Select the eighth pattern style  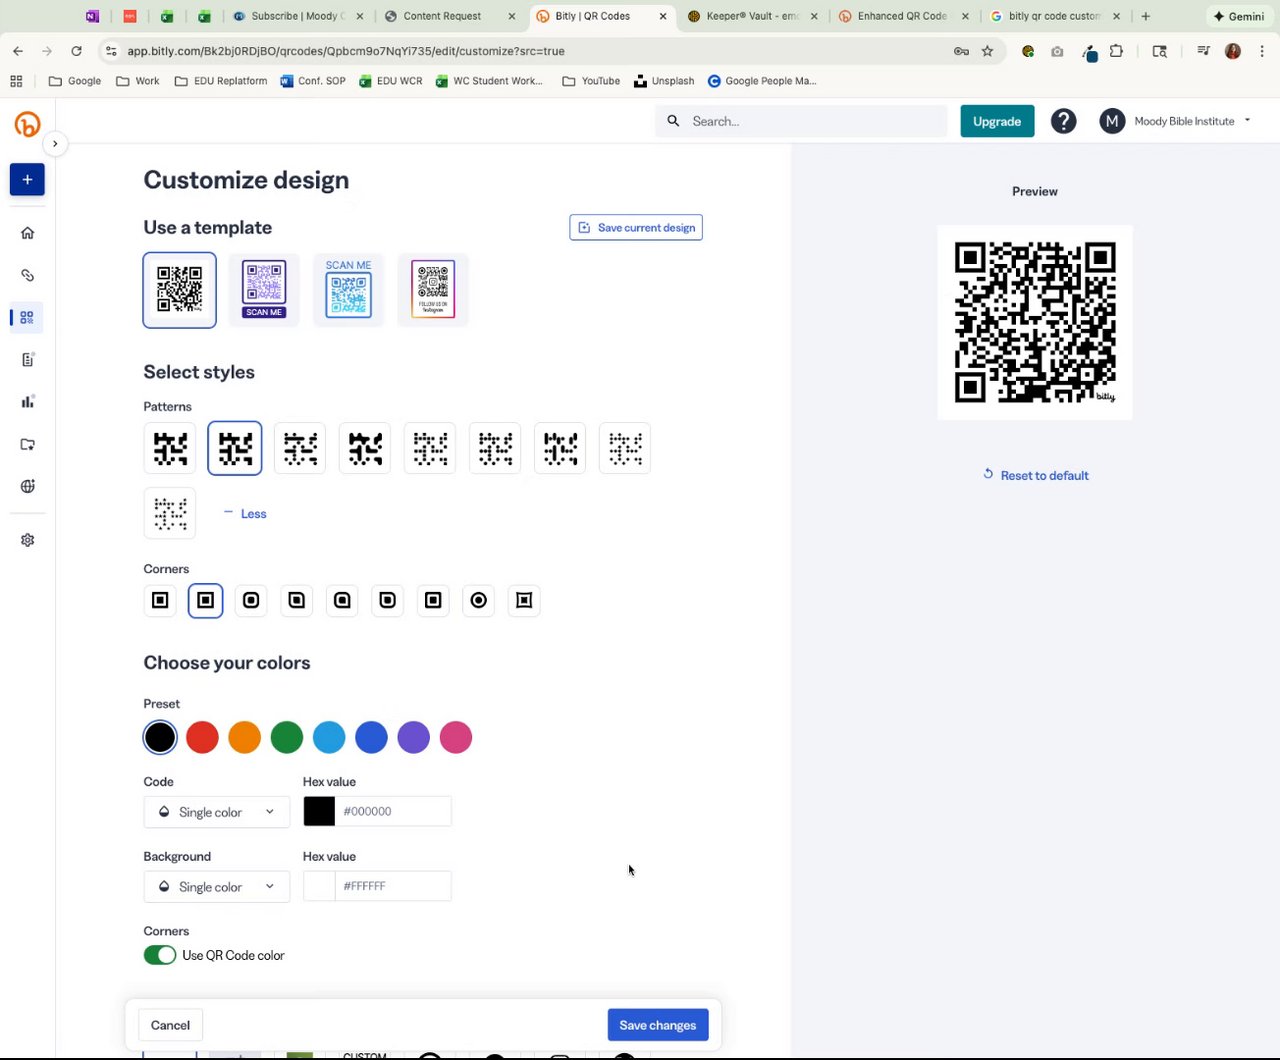click(625, 448)
